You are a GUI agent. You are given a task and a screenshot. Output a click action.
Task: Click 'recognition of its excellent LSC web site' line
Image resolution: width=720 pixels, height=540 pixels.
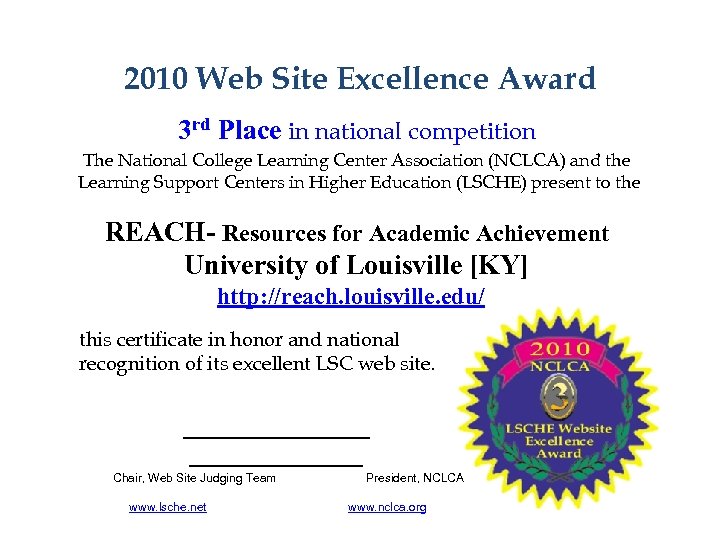click(257, 364)
